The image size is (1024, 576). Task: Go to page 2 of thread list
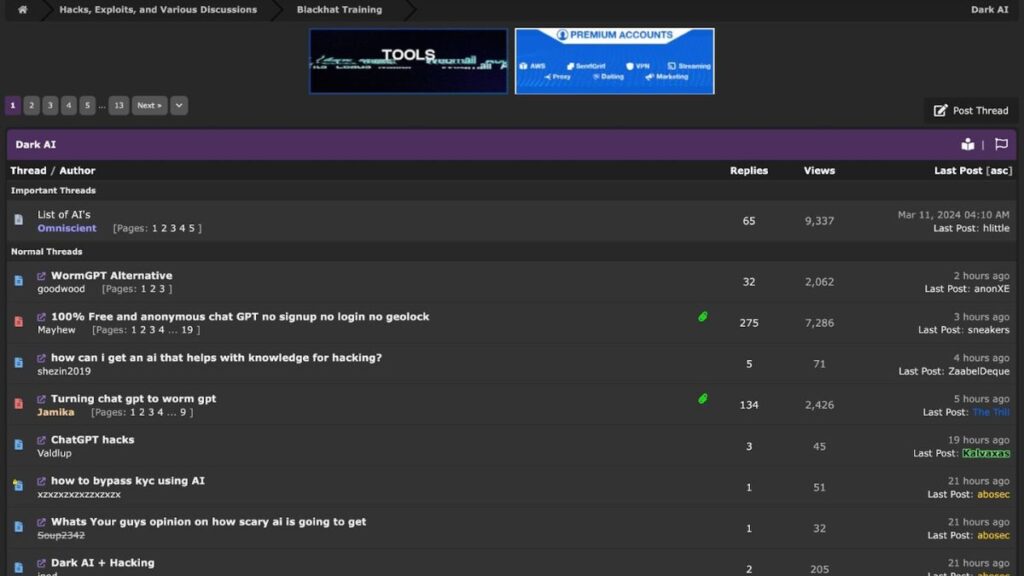click(x=31, y=105)
